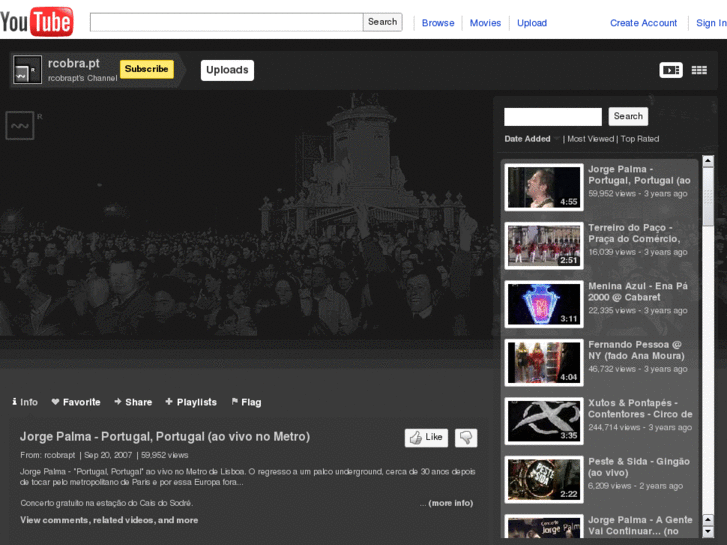This screenshot has height=545, width=727.
Task: Click the Sign In link
Action: pos(711,23)
